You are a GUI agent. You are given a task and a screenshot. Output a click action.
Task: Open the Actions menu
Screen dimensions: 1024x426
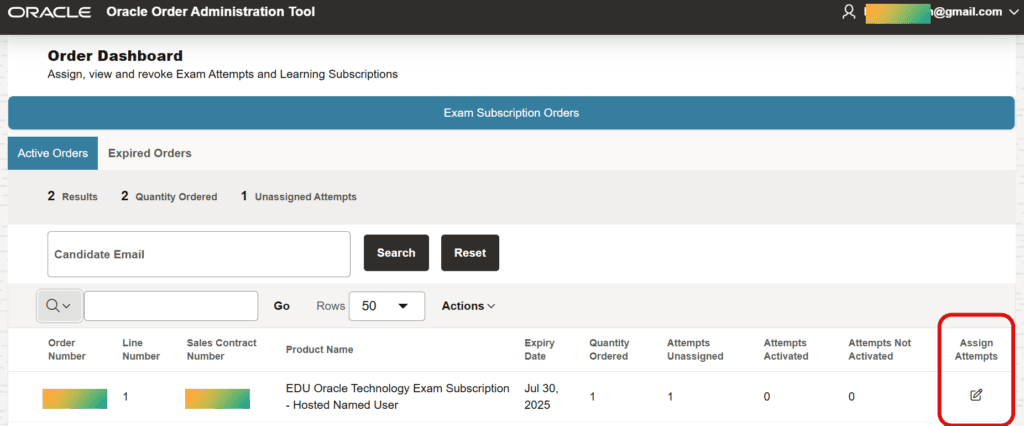(468, 306)
